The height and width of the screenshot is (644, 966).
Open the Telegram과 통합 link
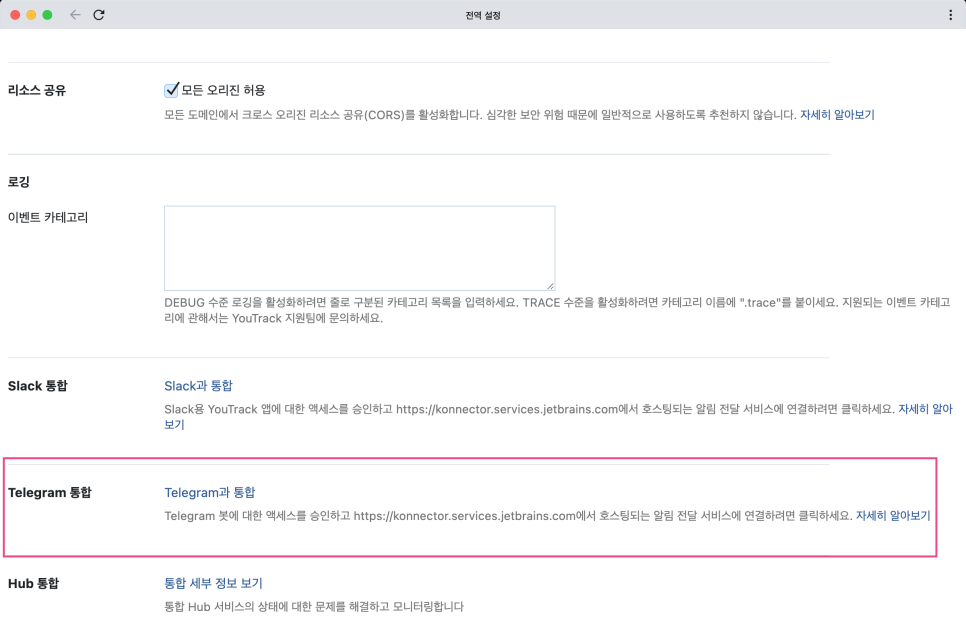point(209,492)
